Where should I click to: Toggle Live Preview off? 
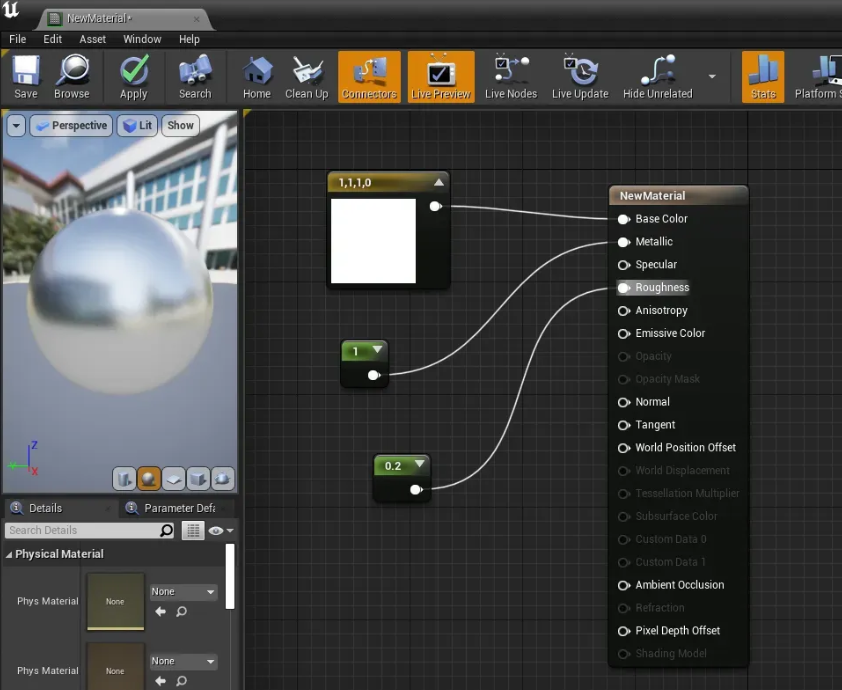click(x=441, y=77)
